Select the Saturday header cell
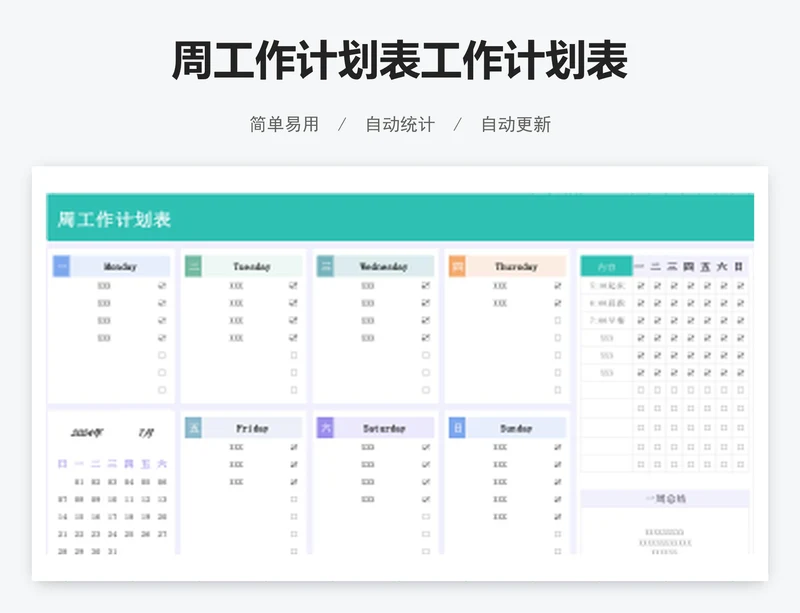Viewport: 800px width, 613px height. click(384, 428)
